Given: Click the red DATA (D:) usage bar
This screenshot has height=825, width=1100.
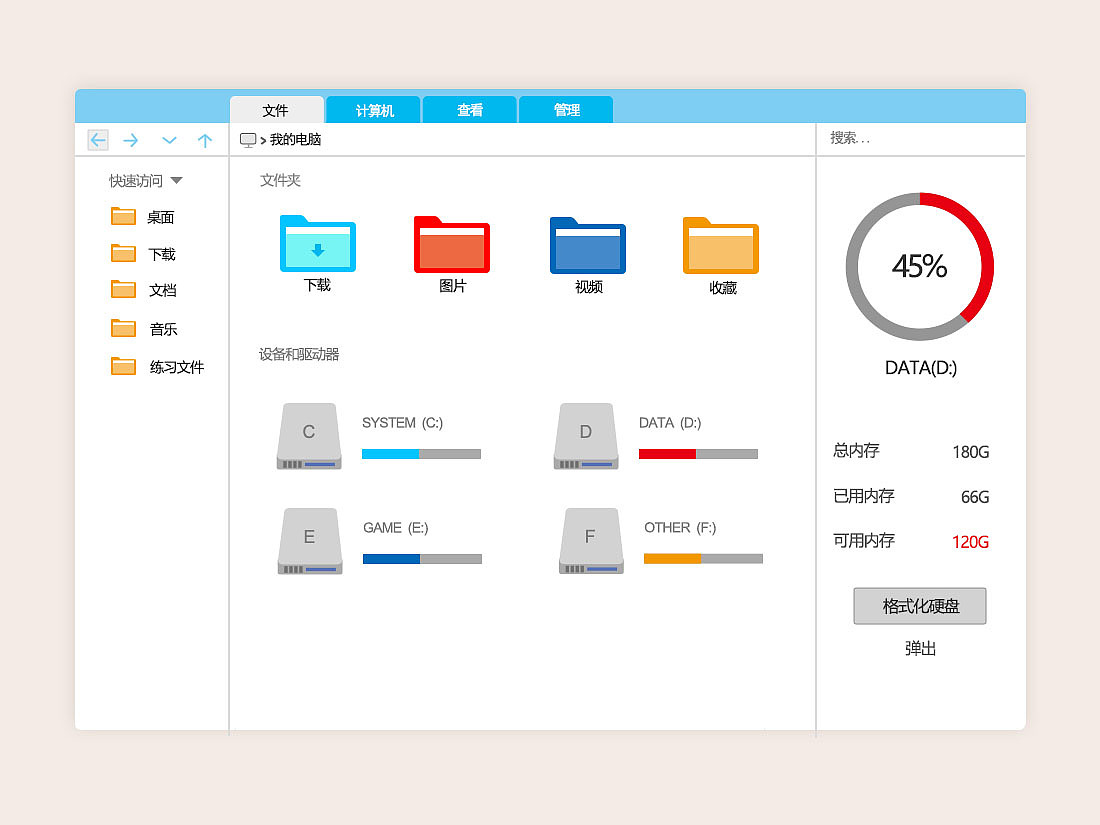Looking at the screenshot, I should (x=698, y=454).
